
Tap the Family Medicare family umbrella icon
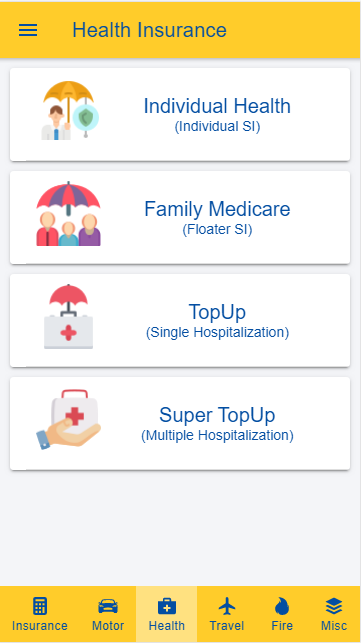[x=69, y=214]
